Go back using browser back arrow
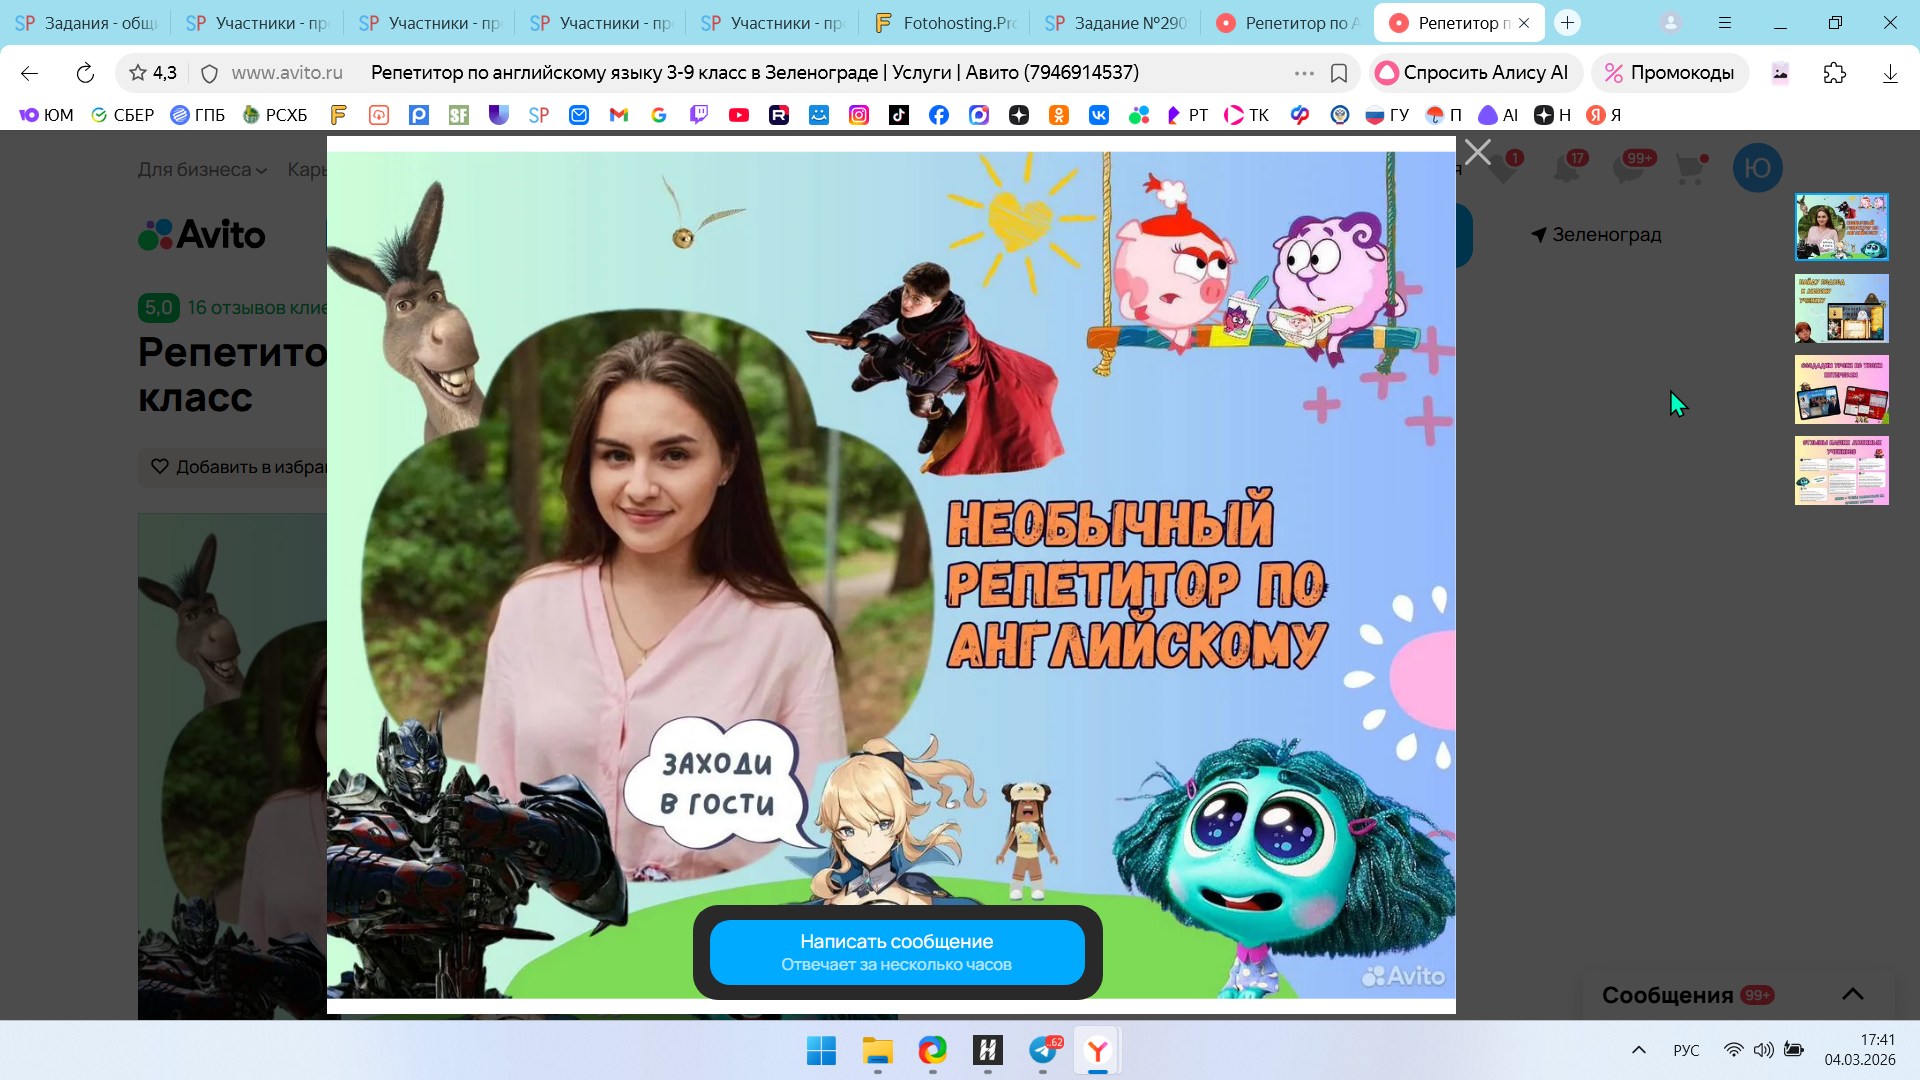The height and width of the screenshot is (1080, 1920). point(29,73)
